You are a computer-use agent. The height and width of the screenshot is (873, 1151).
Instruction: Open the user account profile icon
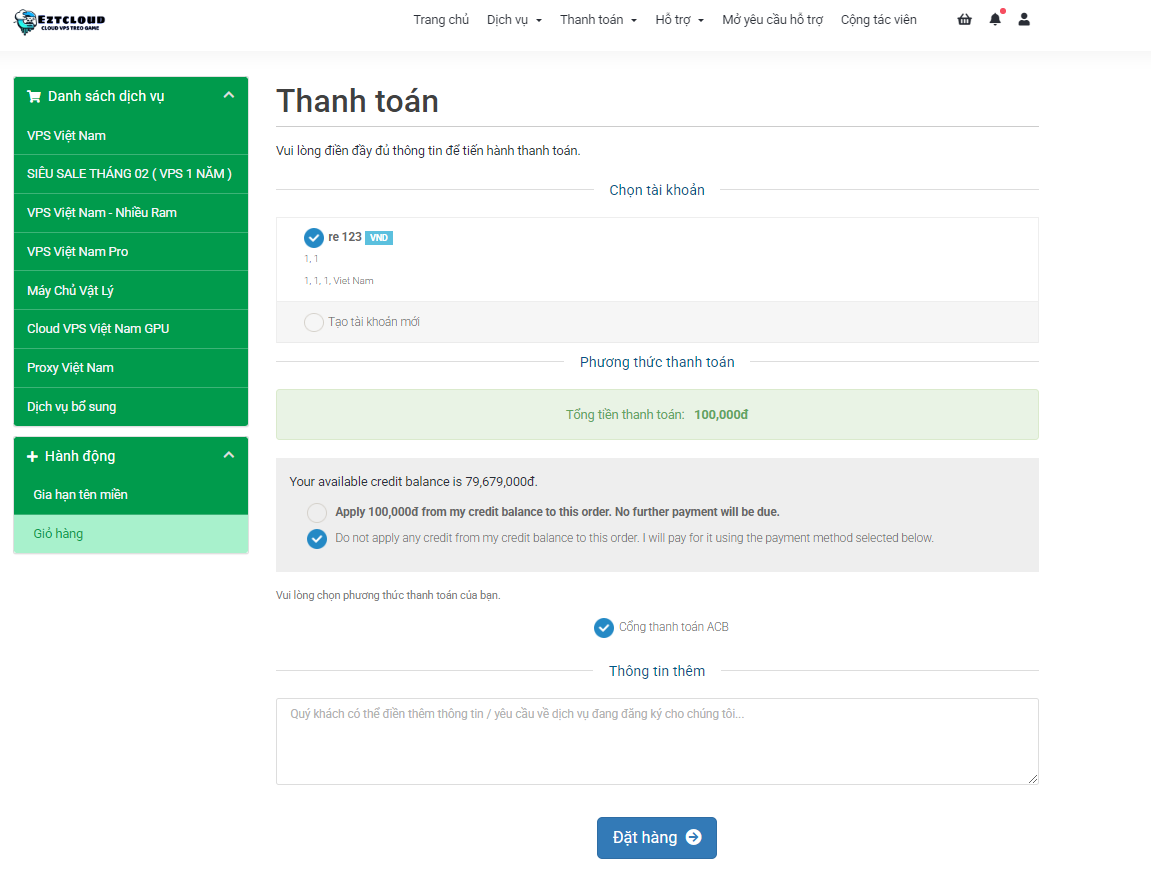tap(1024, 20)
